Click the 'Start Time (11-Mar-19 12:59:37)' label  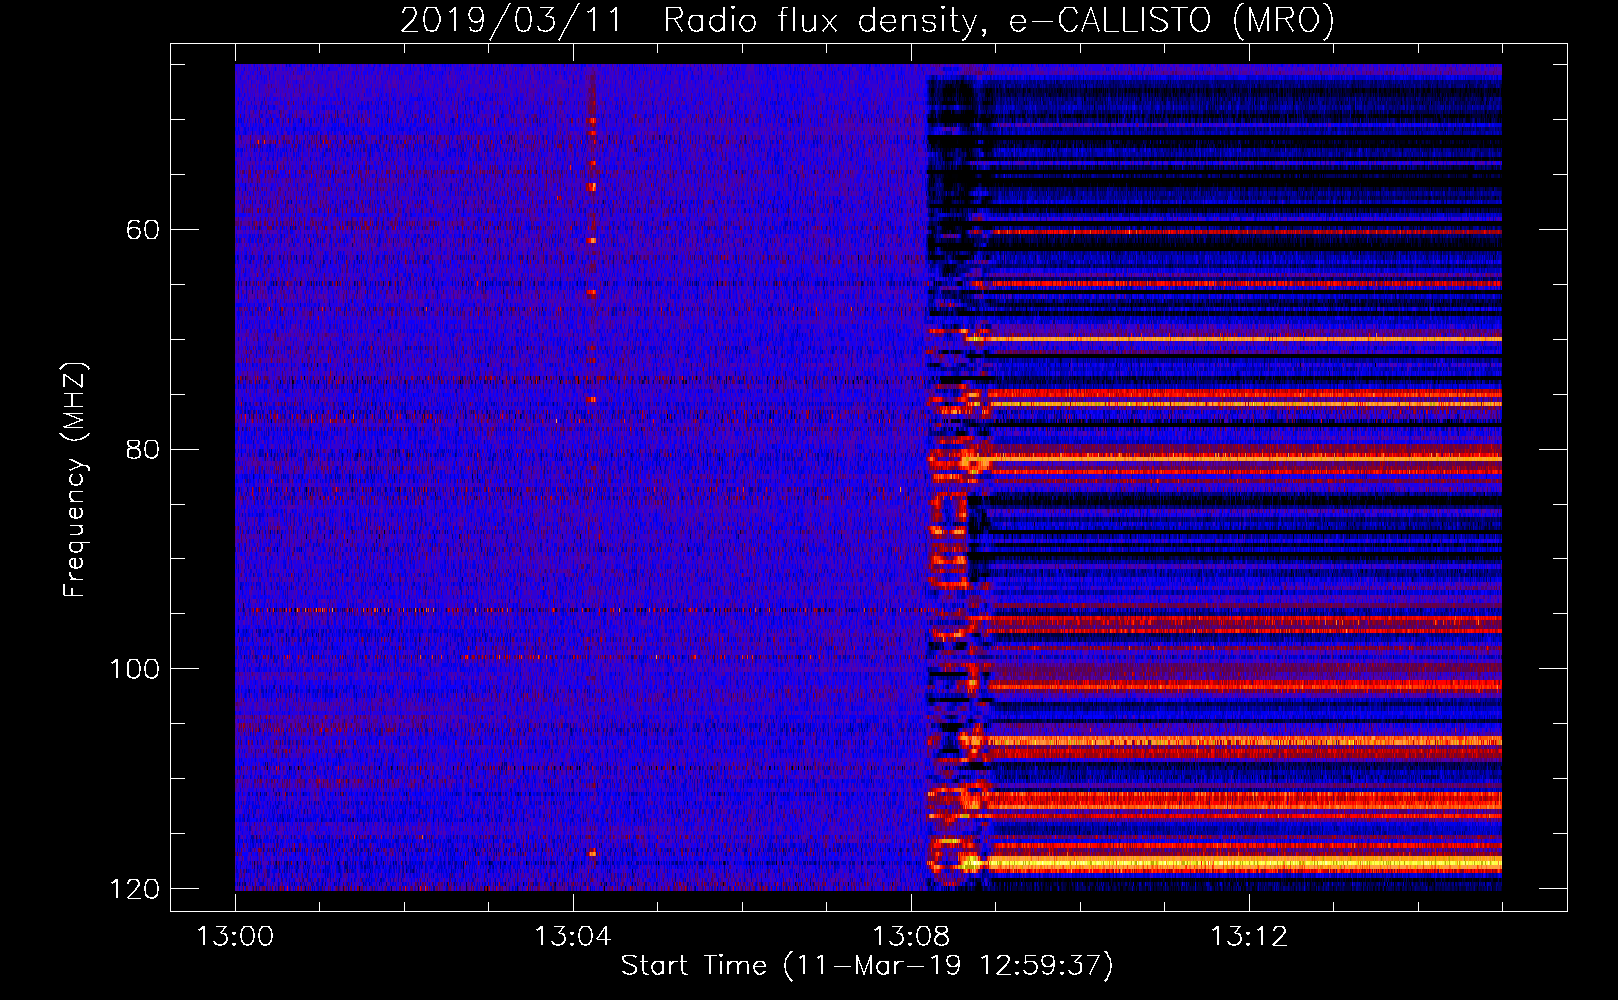coord(867,966)
